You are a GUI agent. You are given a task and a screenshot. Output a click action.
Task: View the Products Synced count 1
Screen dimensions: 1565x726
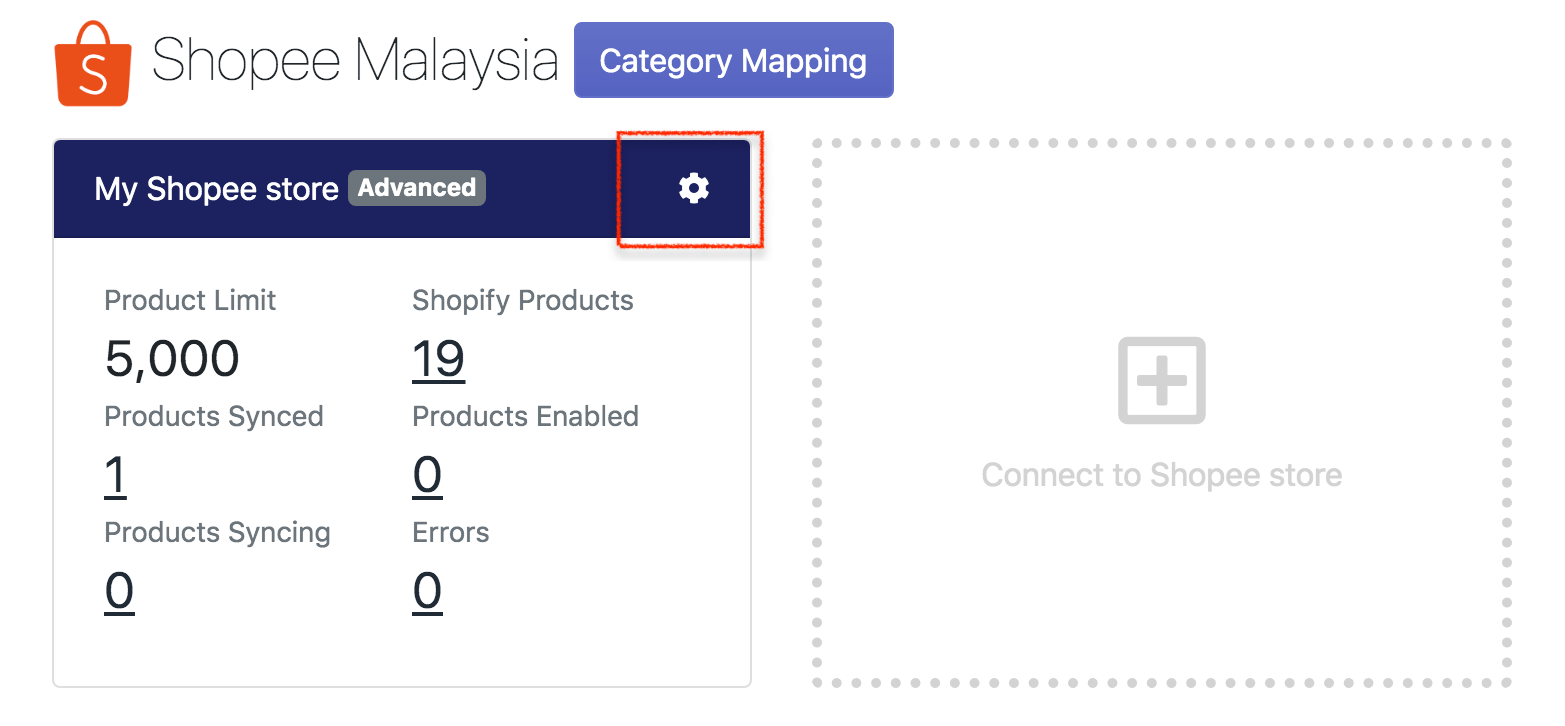click(x=115, y=475)
